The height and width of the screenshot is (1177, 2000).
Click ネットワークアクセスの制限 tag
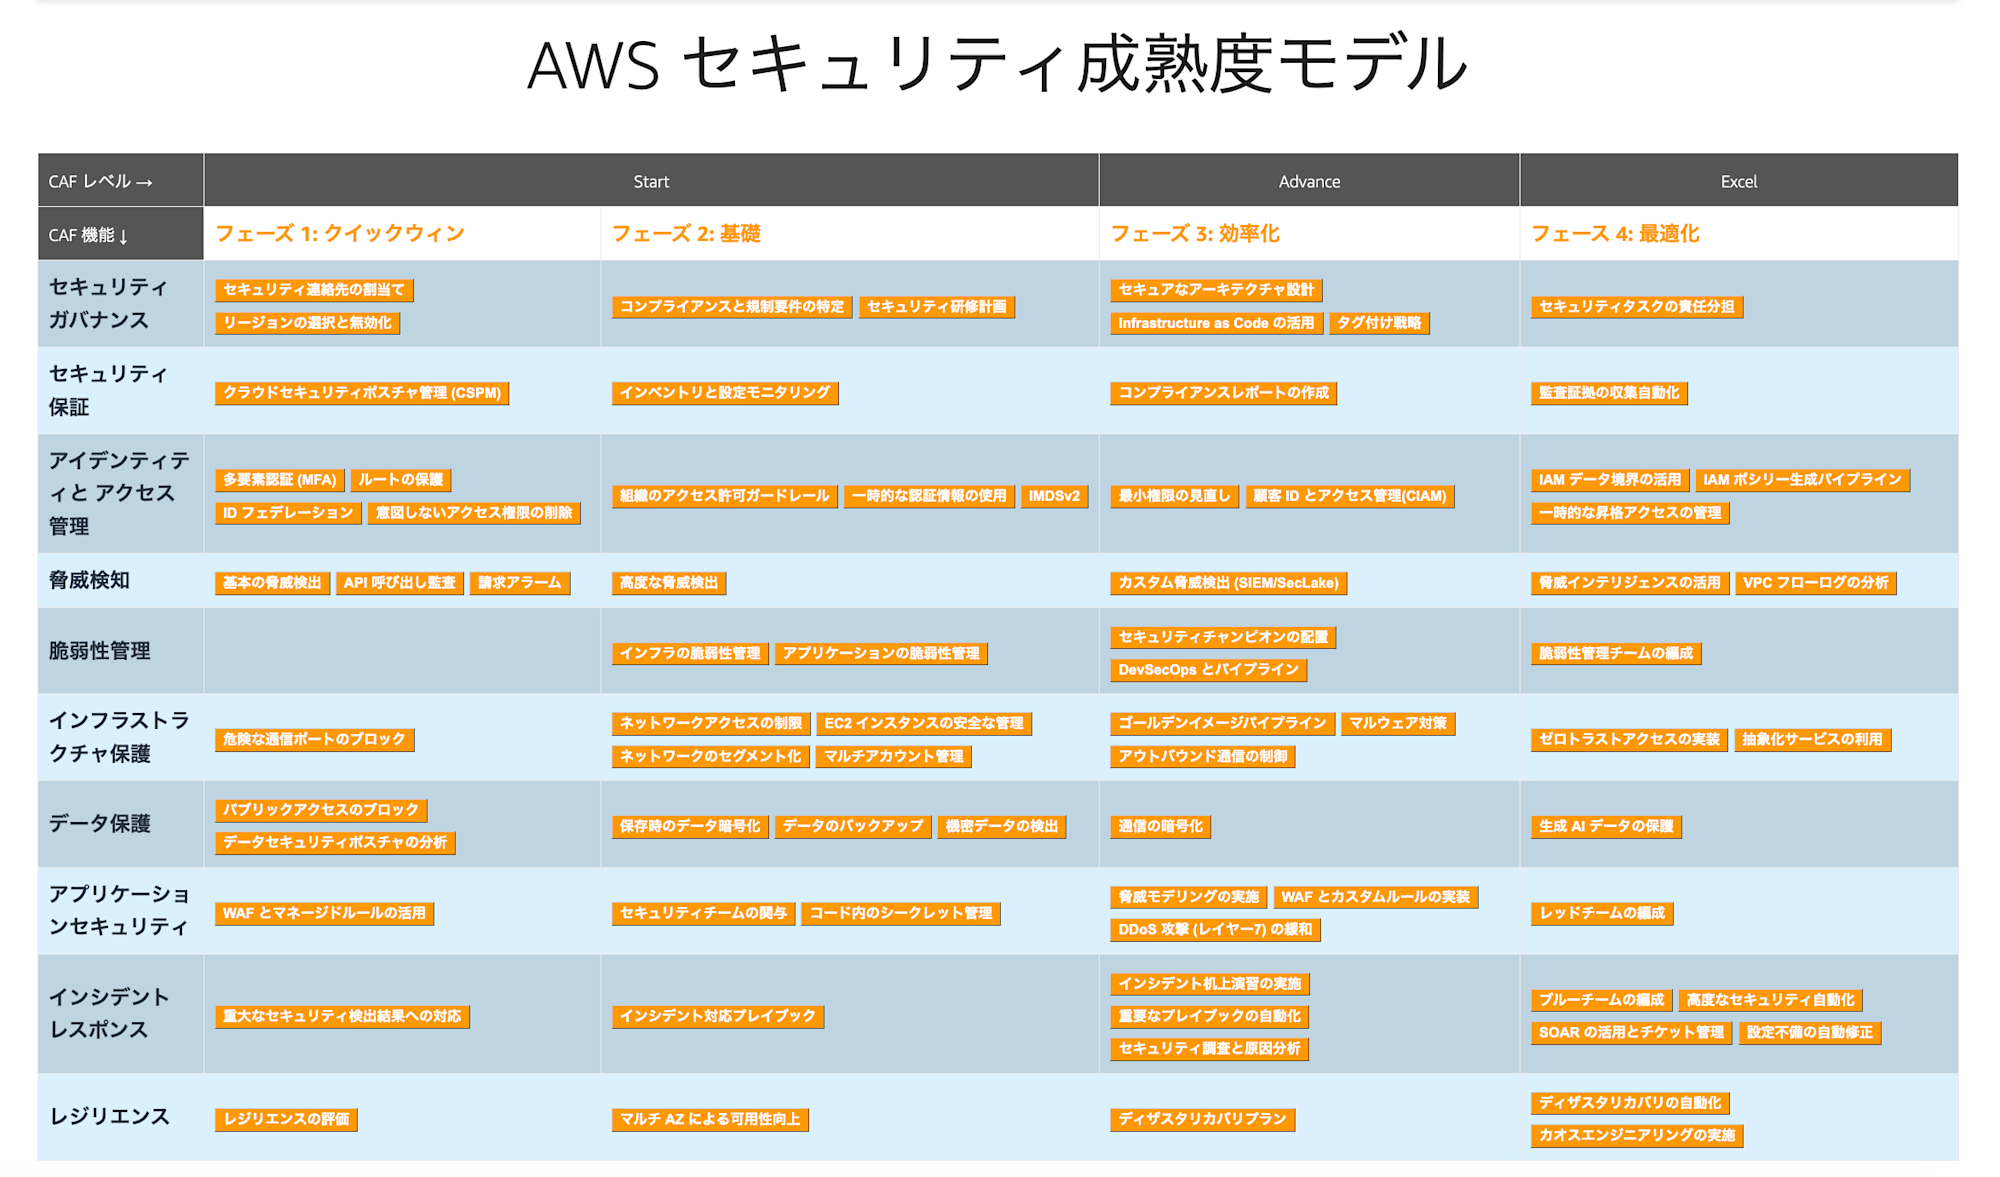click(x=711, y=724)
